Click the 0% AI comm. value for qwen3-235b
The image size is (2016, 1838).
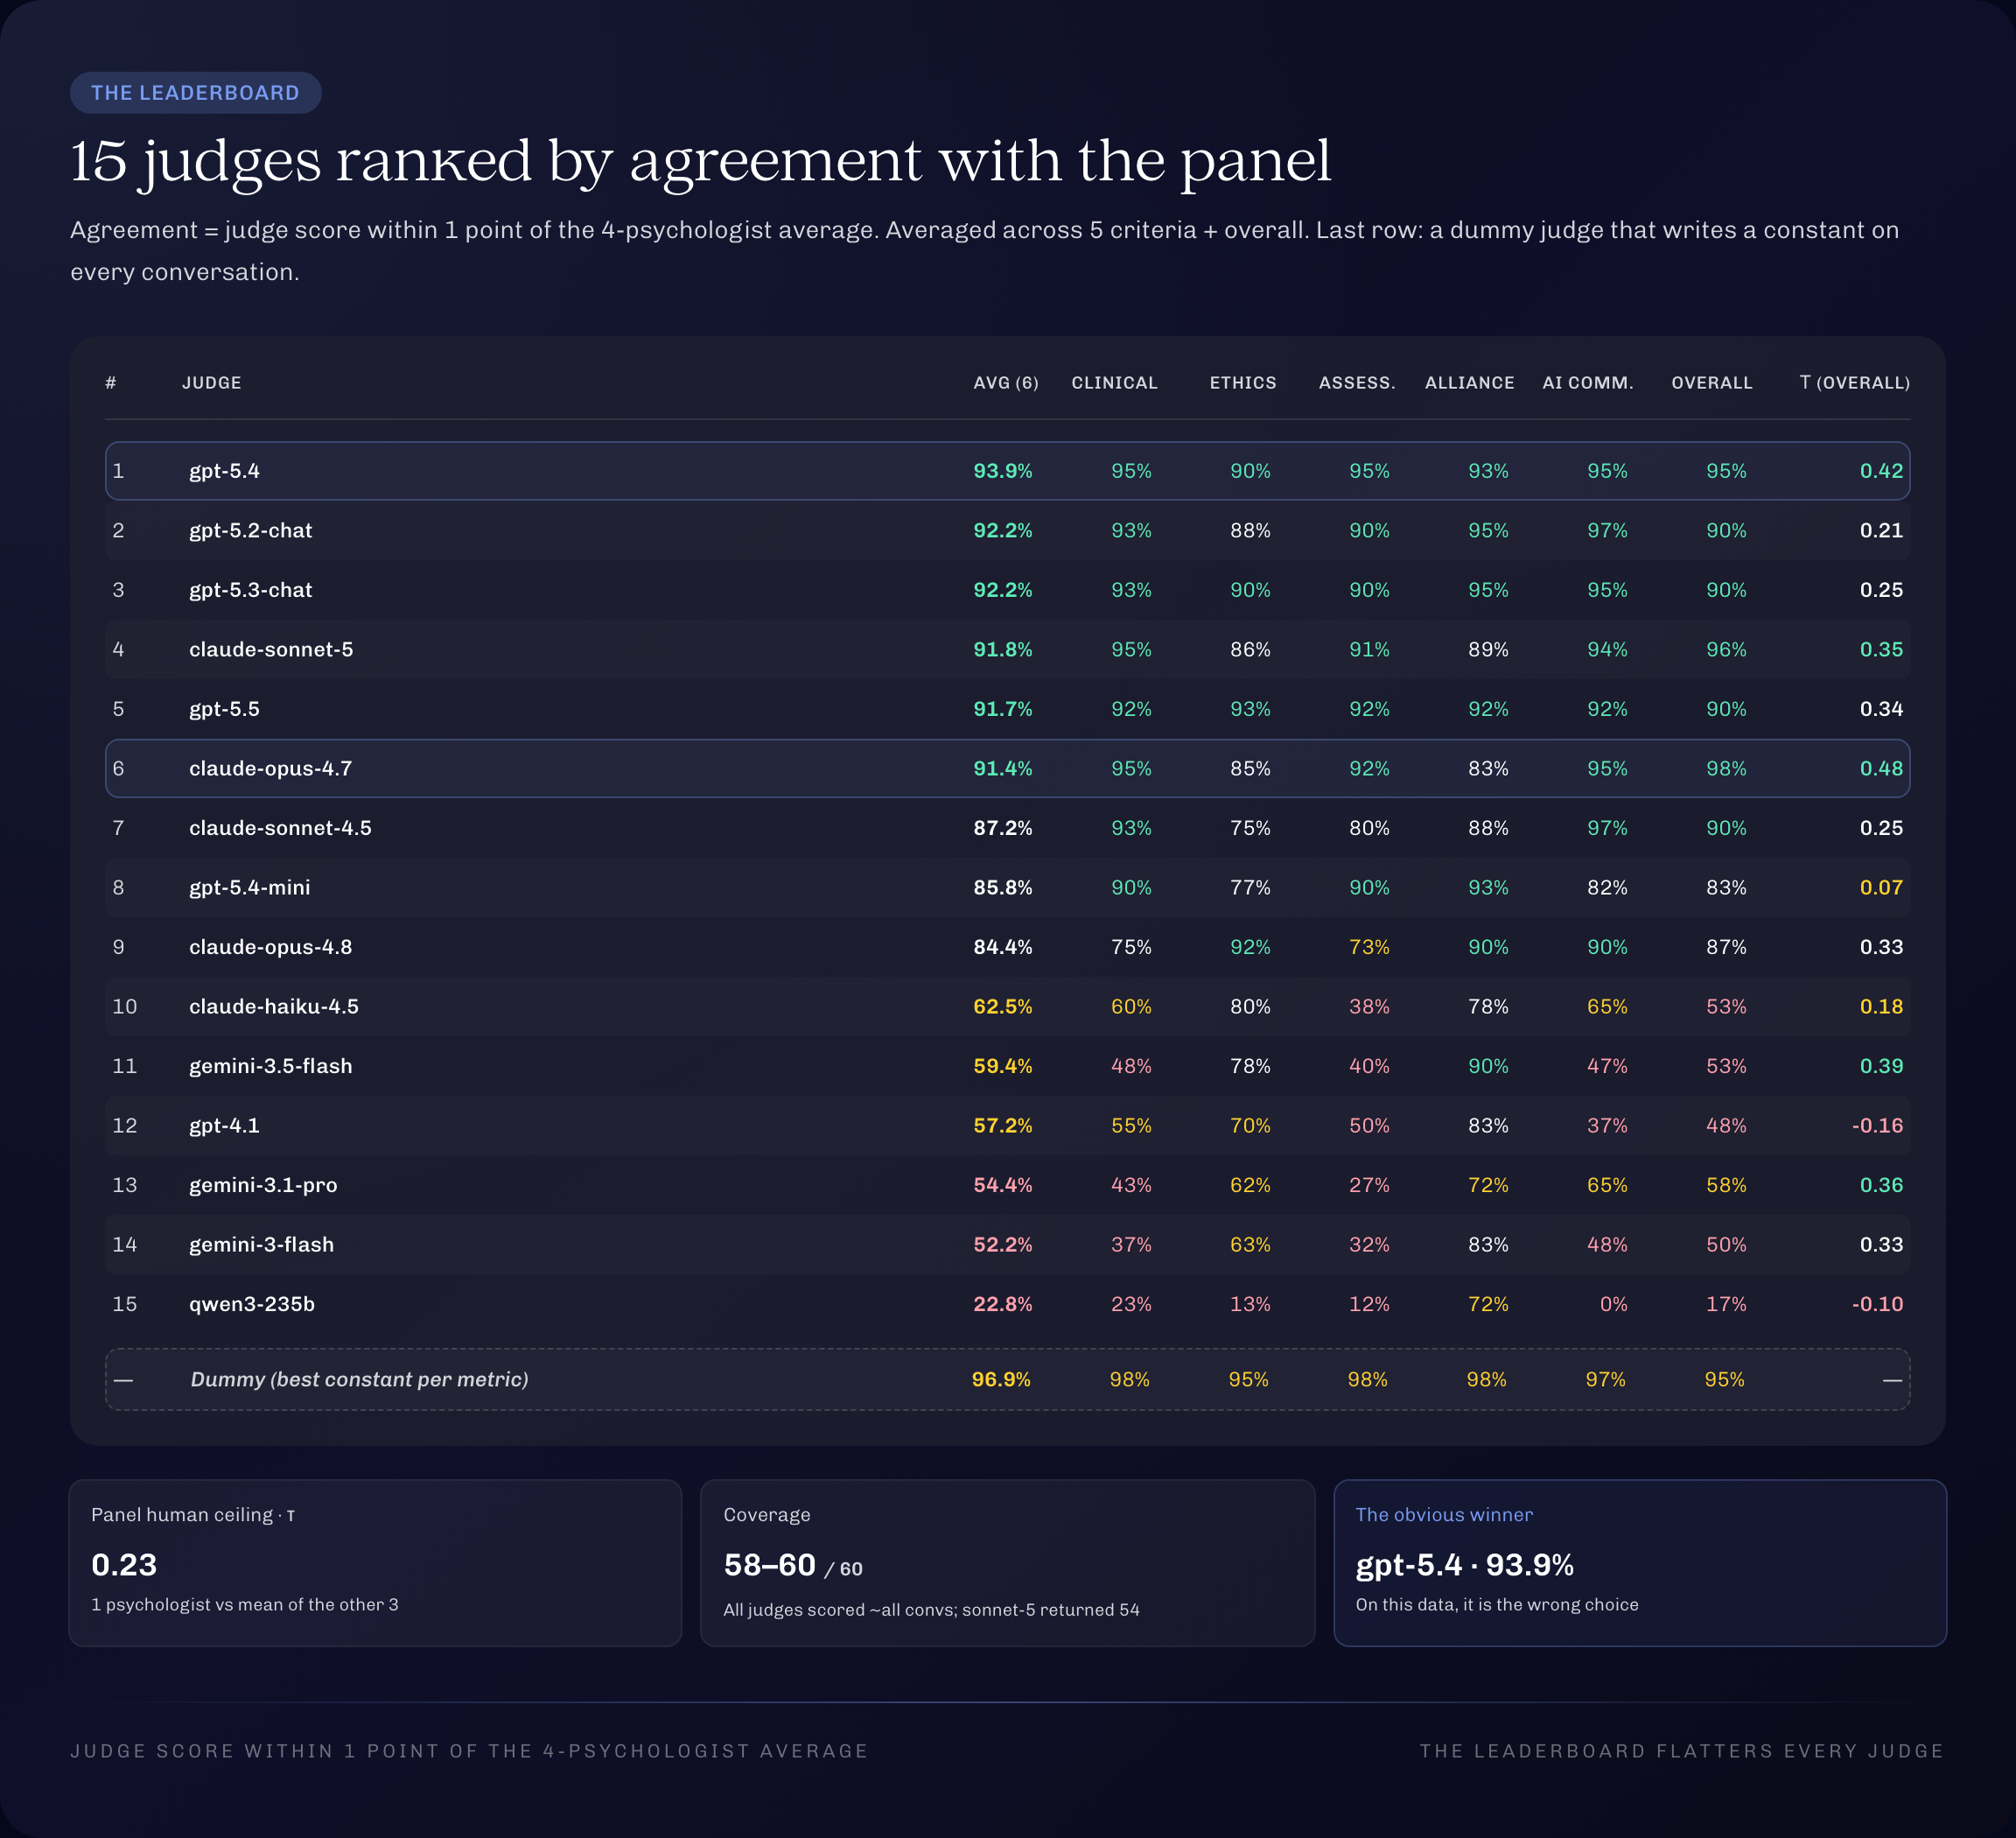coord(1613,1304)
